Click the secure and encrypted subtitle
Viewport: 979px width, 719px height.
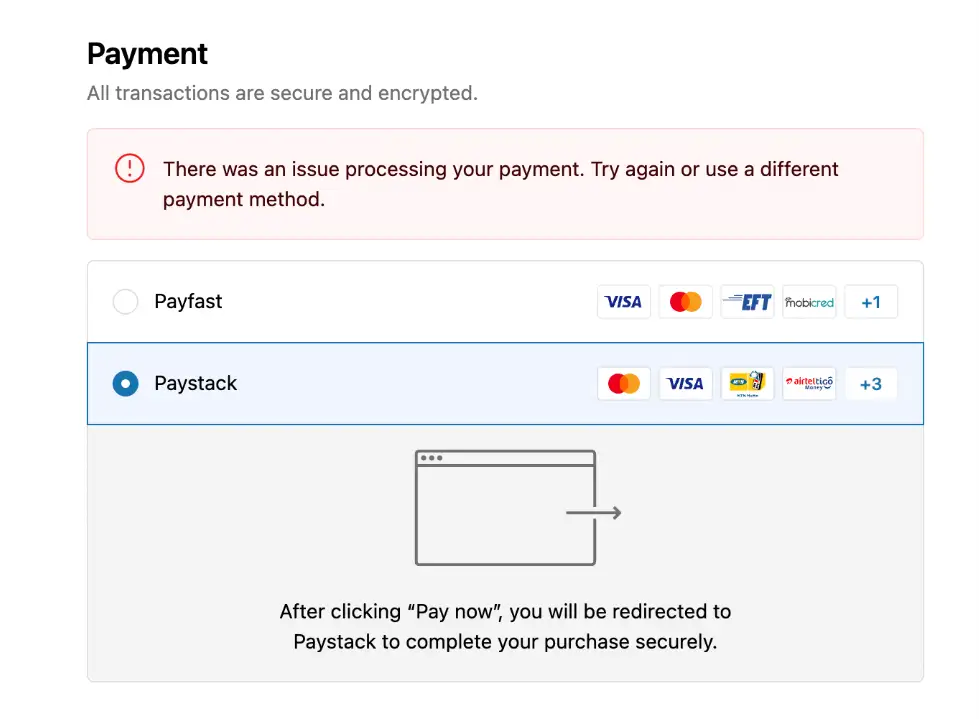(x=282, y=93)
